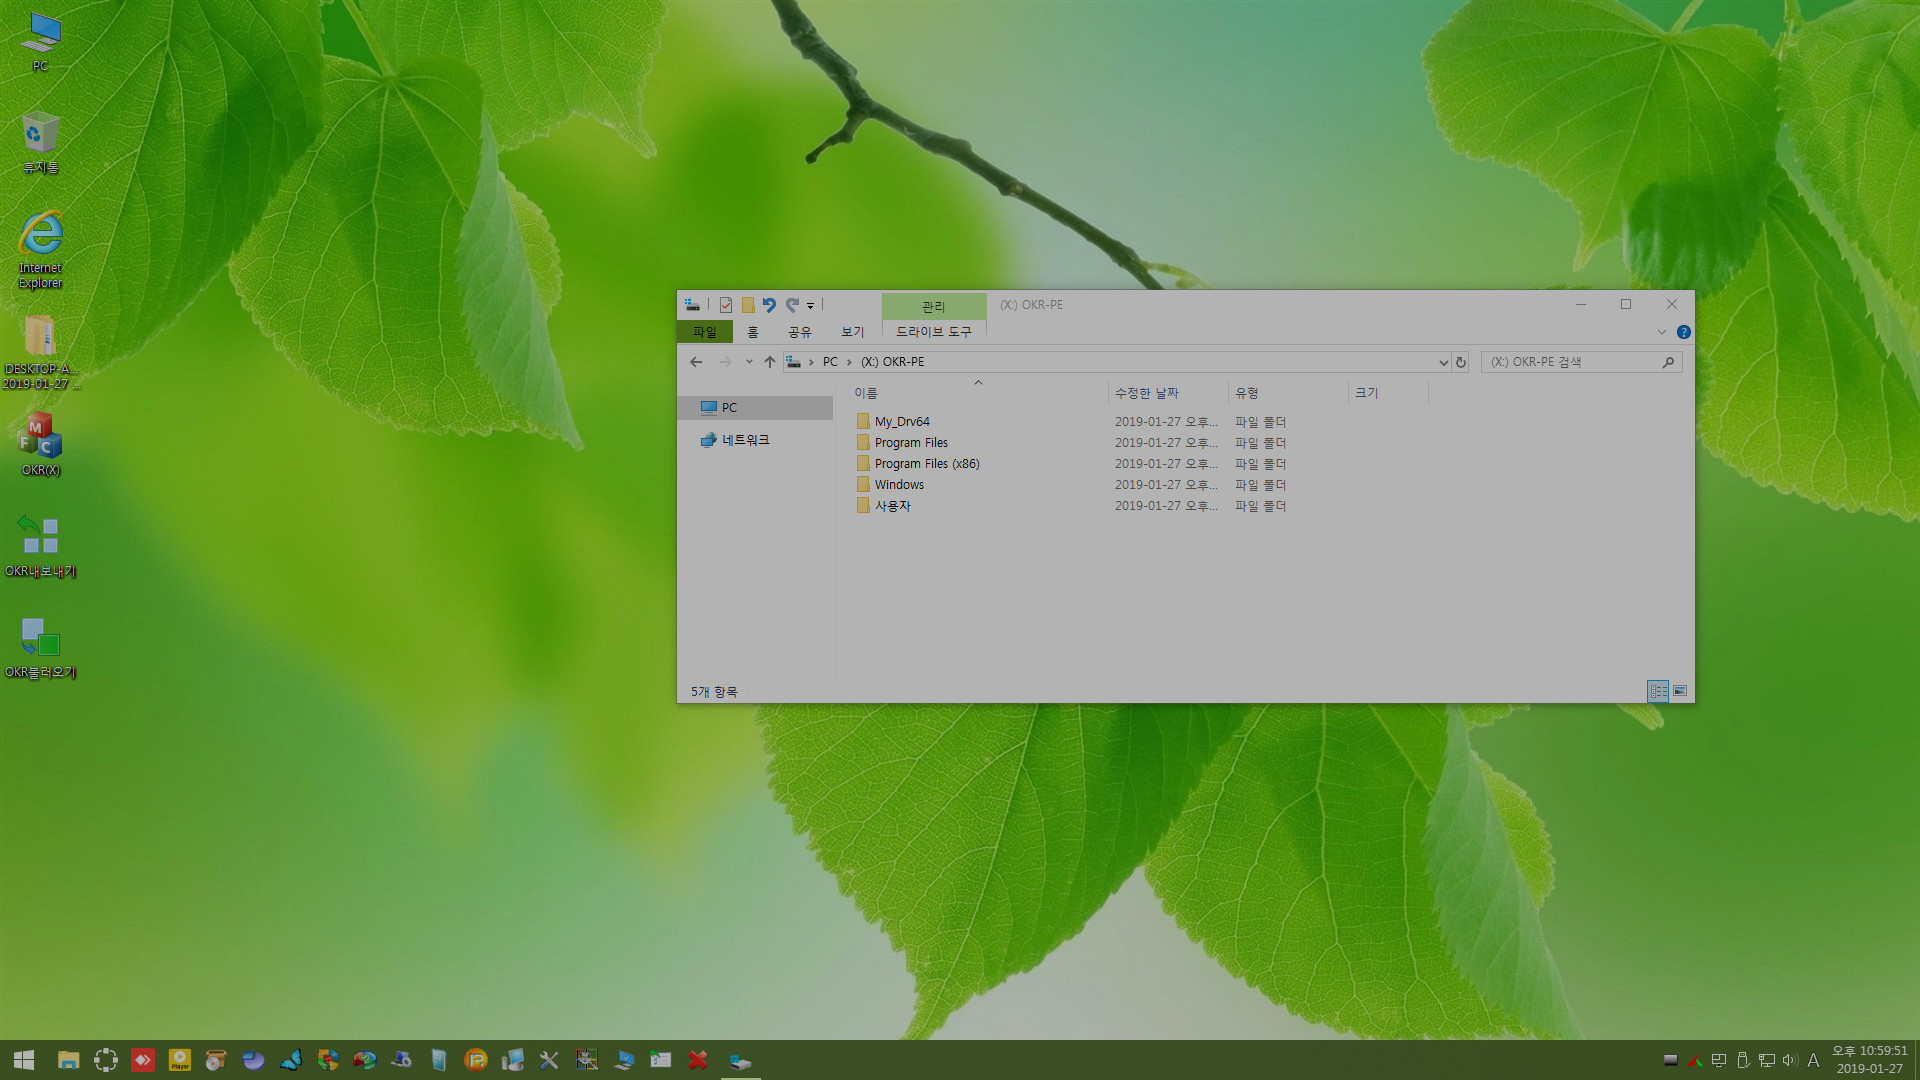Image resolution: width=1920 pixels, height=1080 pixels.
Task: Click the red X taskbar icon
Action: (698, 1060)
